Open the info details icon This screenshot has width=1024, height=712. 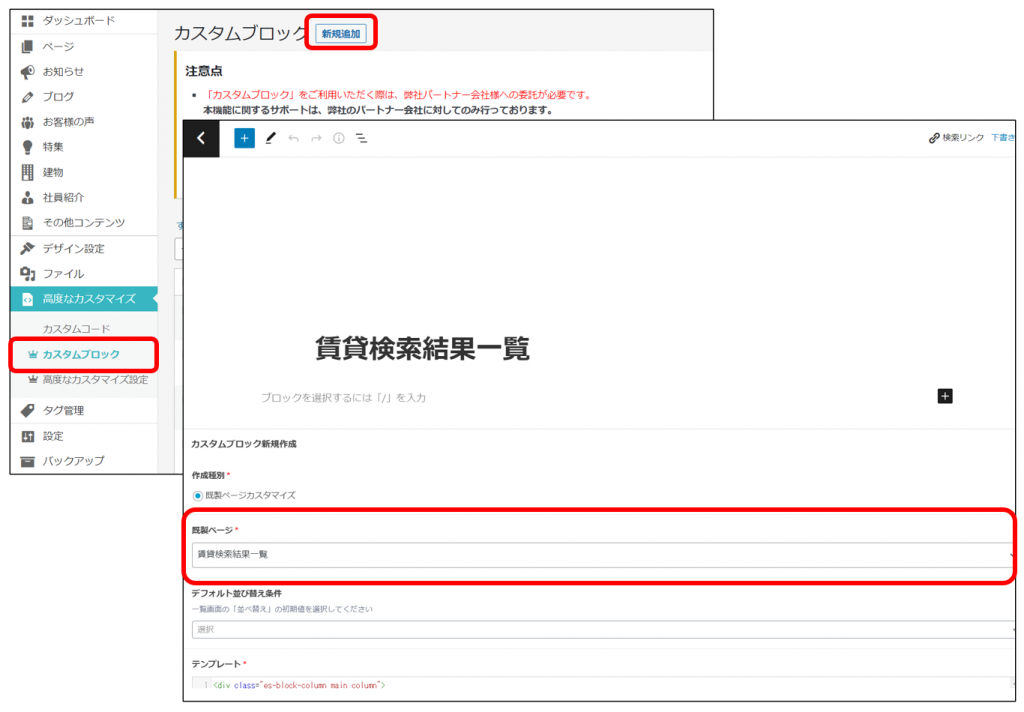[339, 138]
